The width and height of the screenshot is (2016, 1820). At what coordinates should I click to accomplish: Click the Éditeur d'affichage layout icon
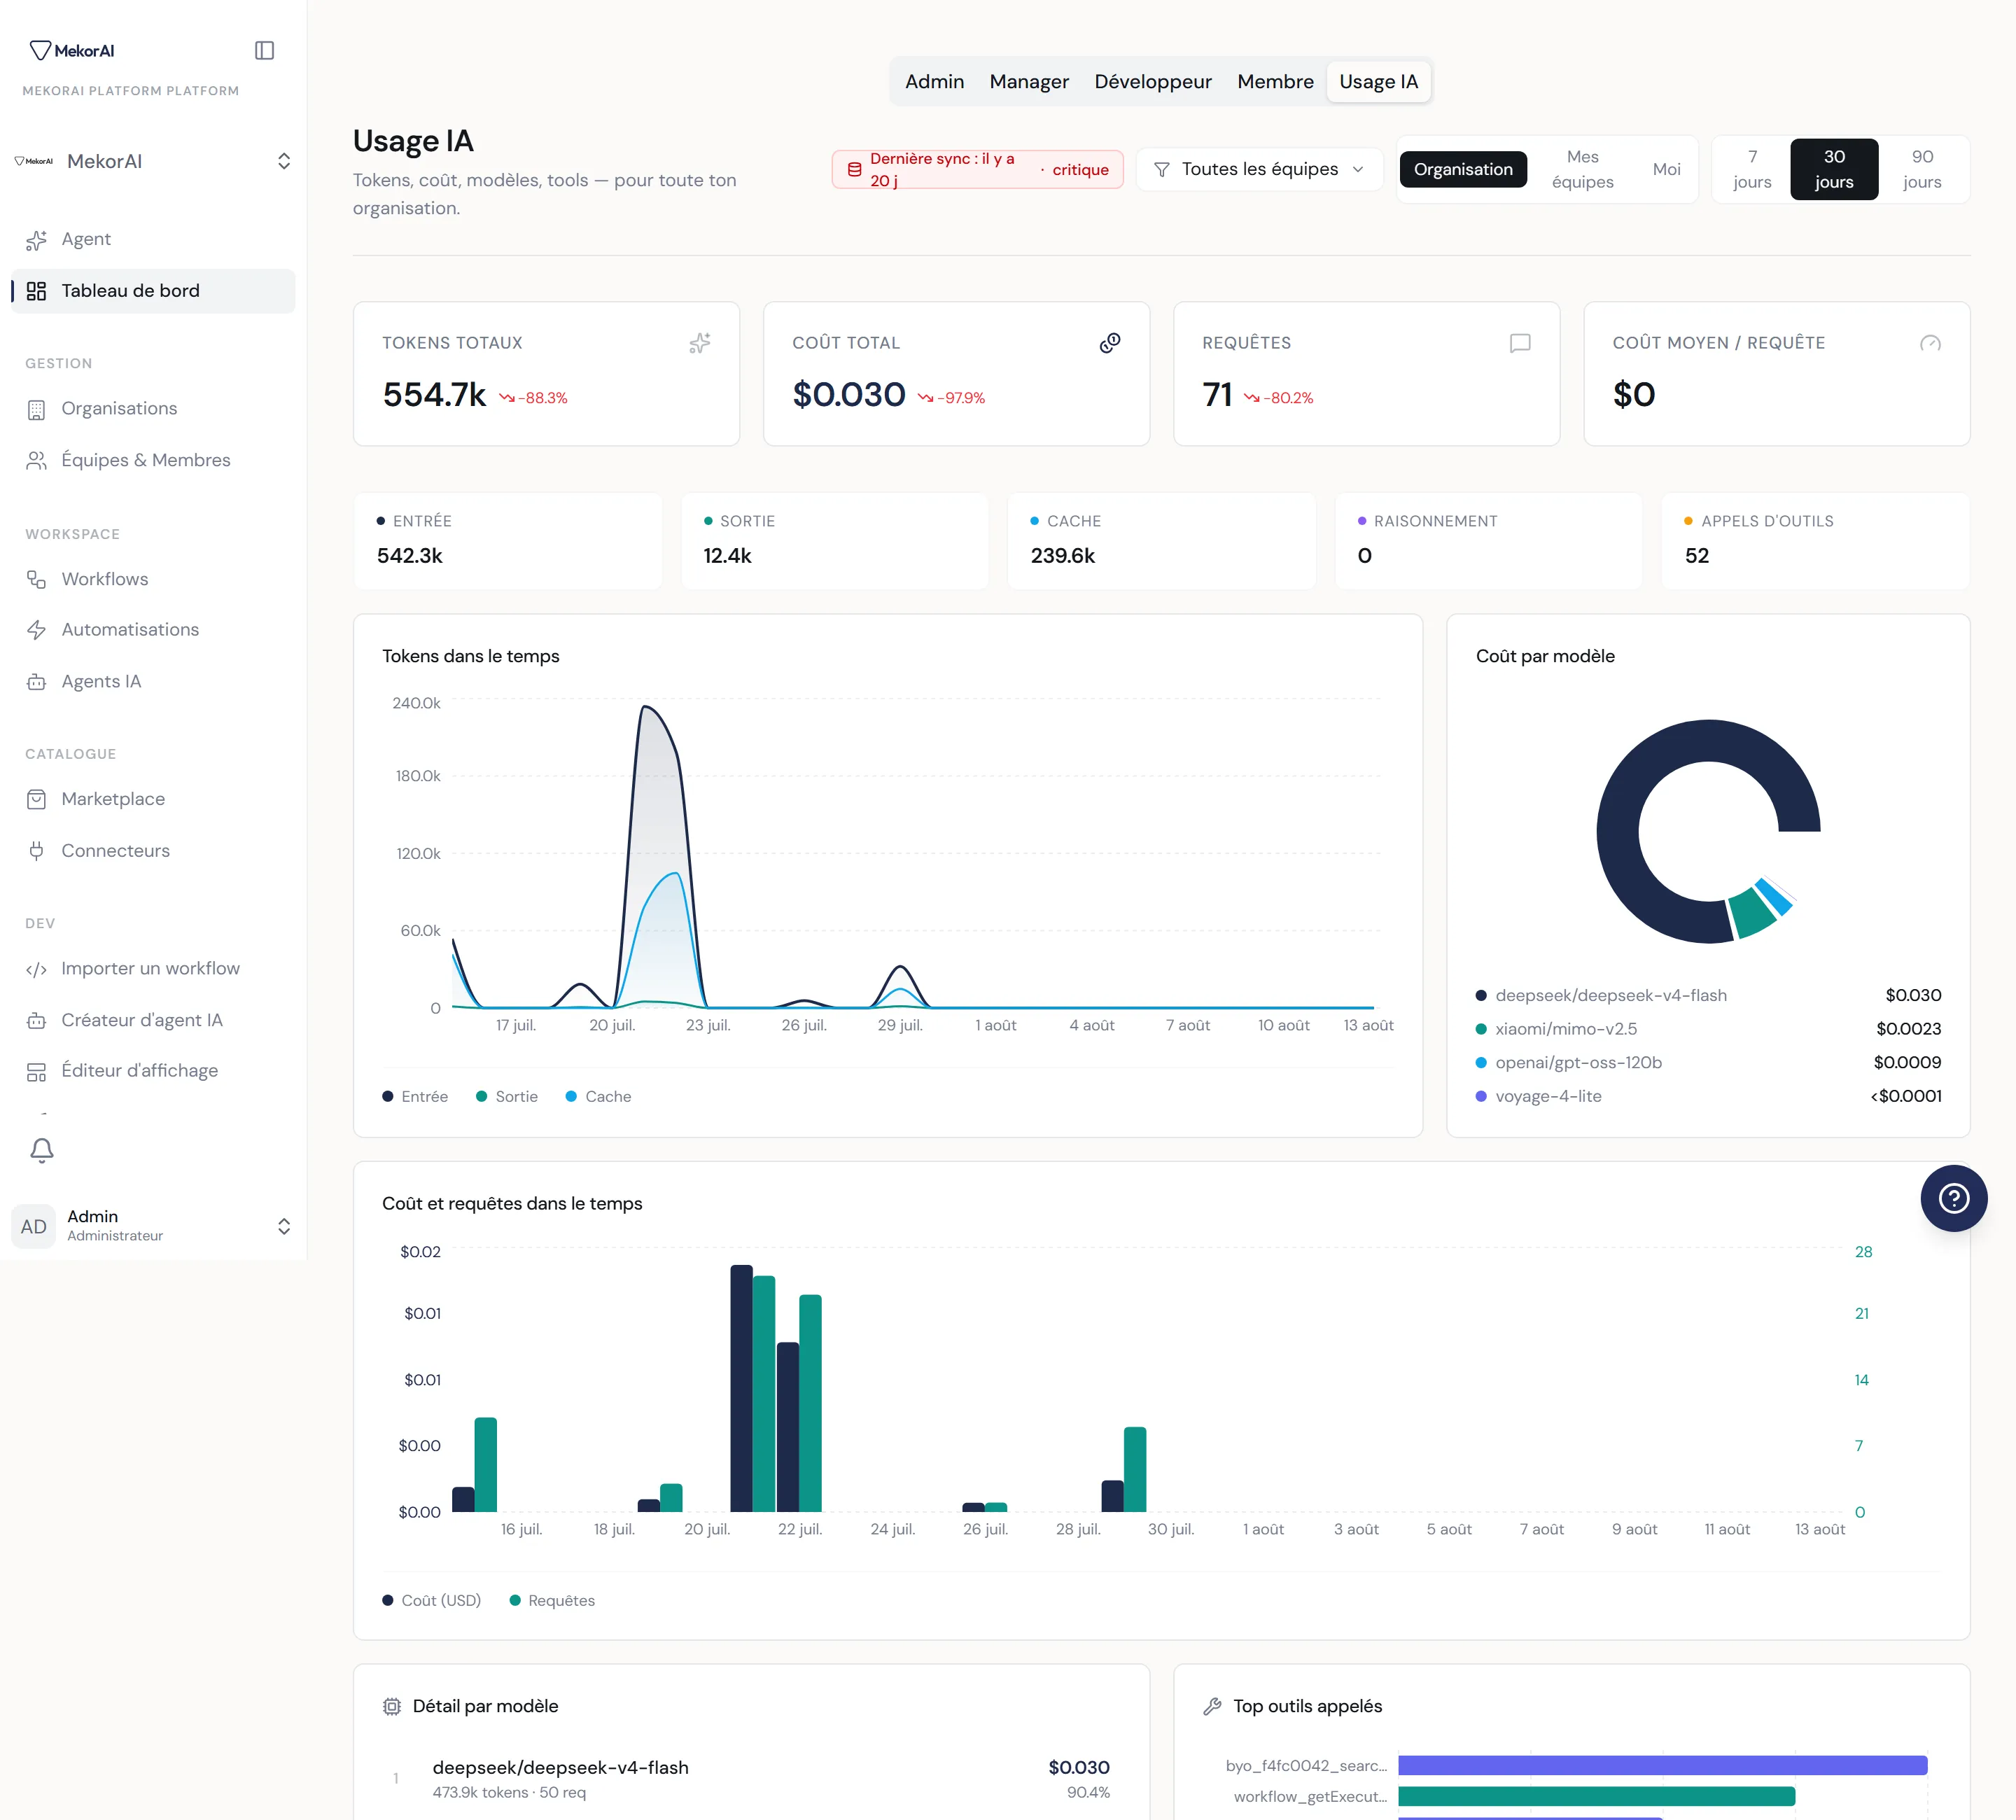[x=36, y=1072]
